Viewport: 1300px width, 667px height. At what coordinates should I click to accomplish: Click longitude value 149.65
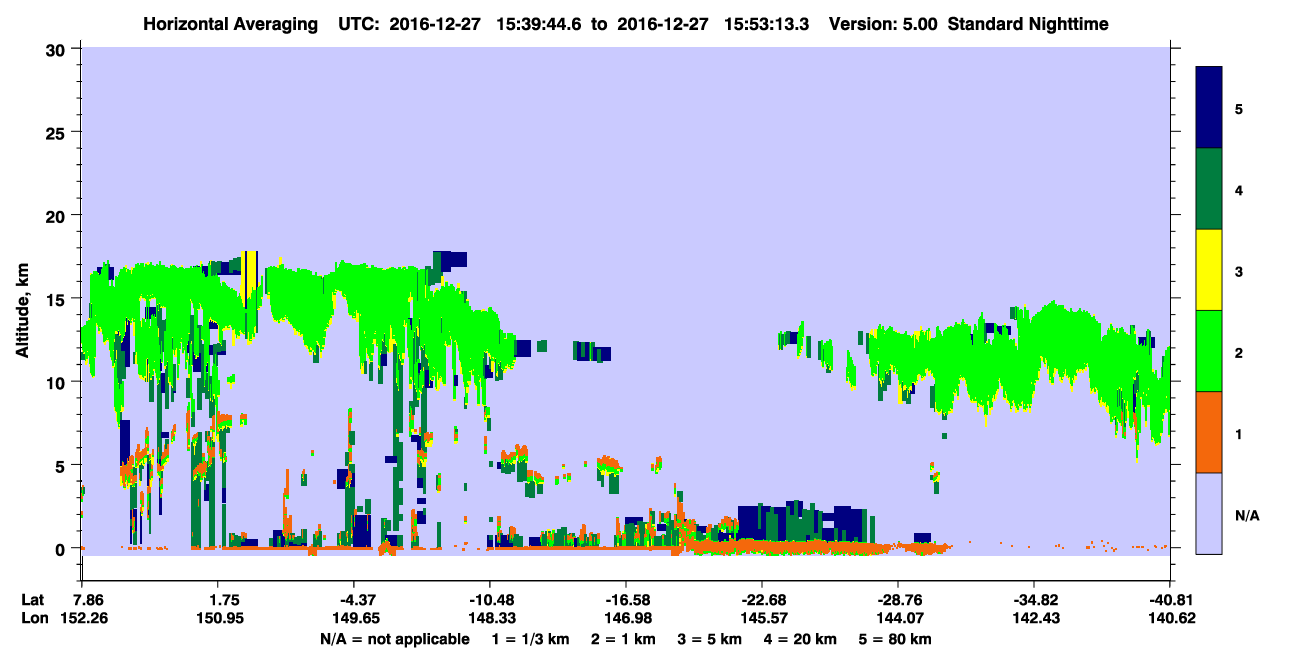[x=357, y=619]
